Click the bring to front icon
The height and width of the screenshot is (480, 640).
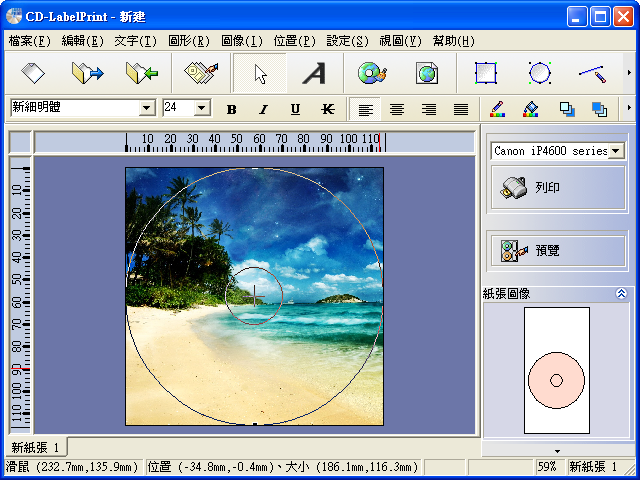[599, 109]
